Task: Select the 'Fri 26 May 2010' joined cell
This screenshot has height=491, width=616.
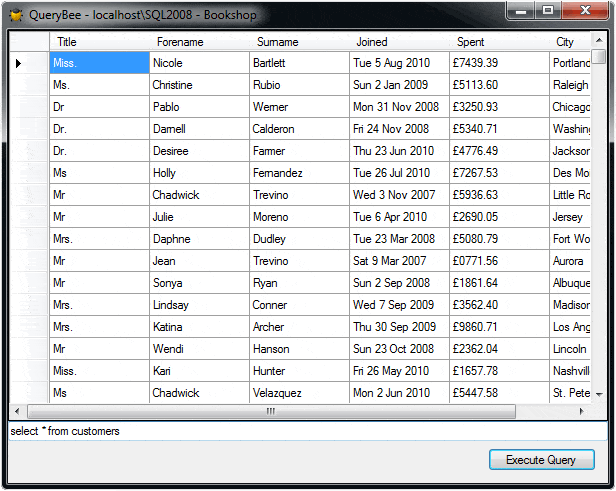Action: 398,371
